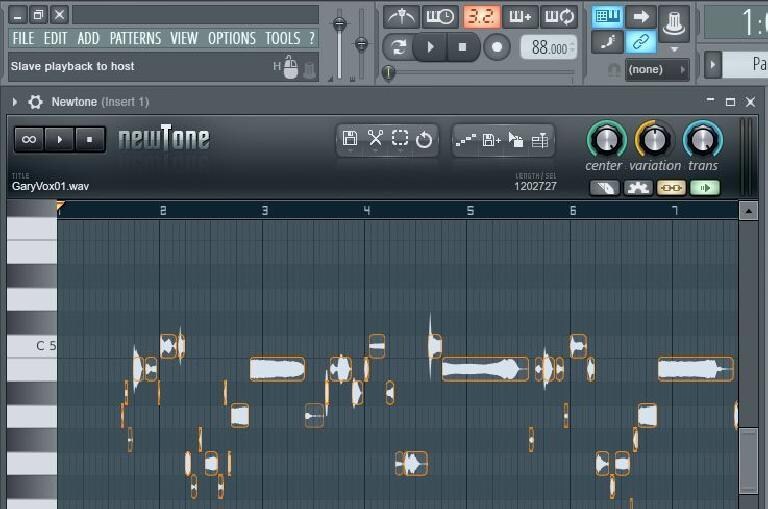Toggle wait for input before recording
This screenshot has height=509, width=768.
[x=440, y=17]
